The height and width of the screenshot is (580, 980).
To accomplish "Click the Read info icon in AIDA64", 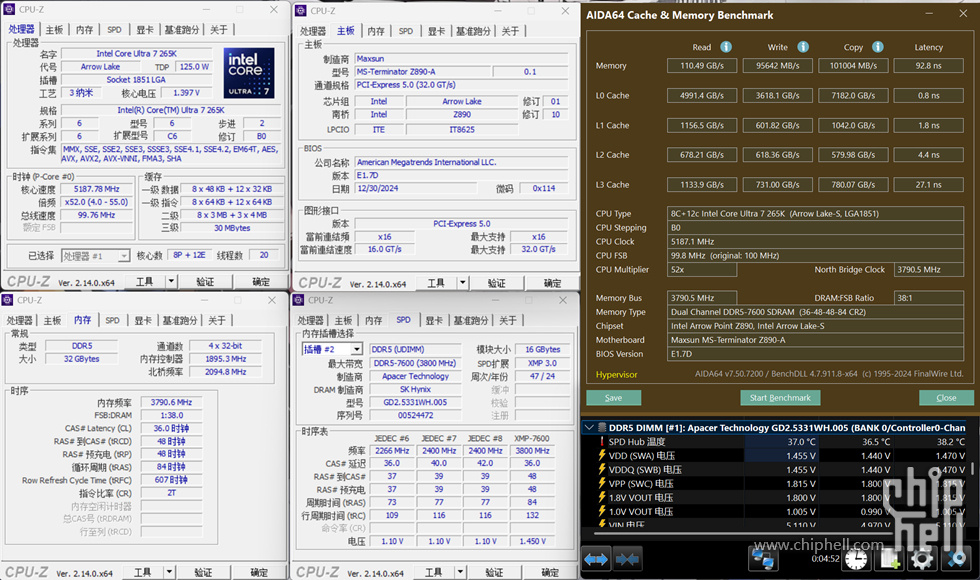I will point(726,47).
